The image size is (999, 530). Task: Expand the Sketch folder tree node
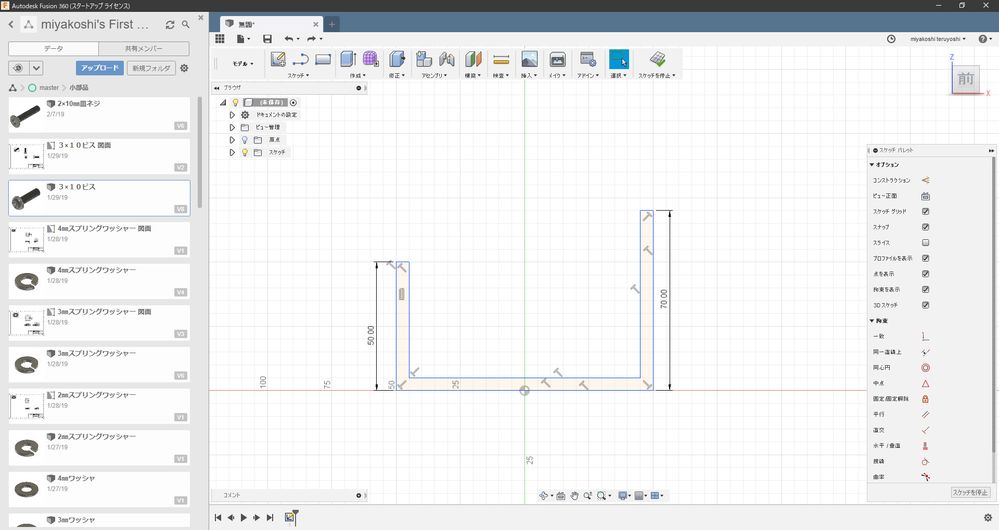click(233, 152)
